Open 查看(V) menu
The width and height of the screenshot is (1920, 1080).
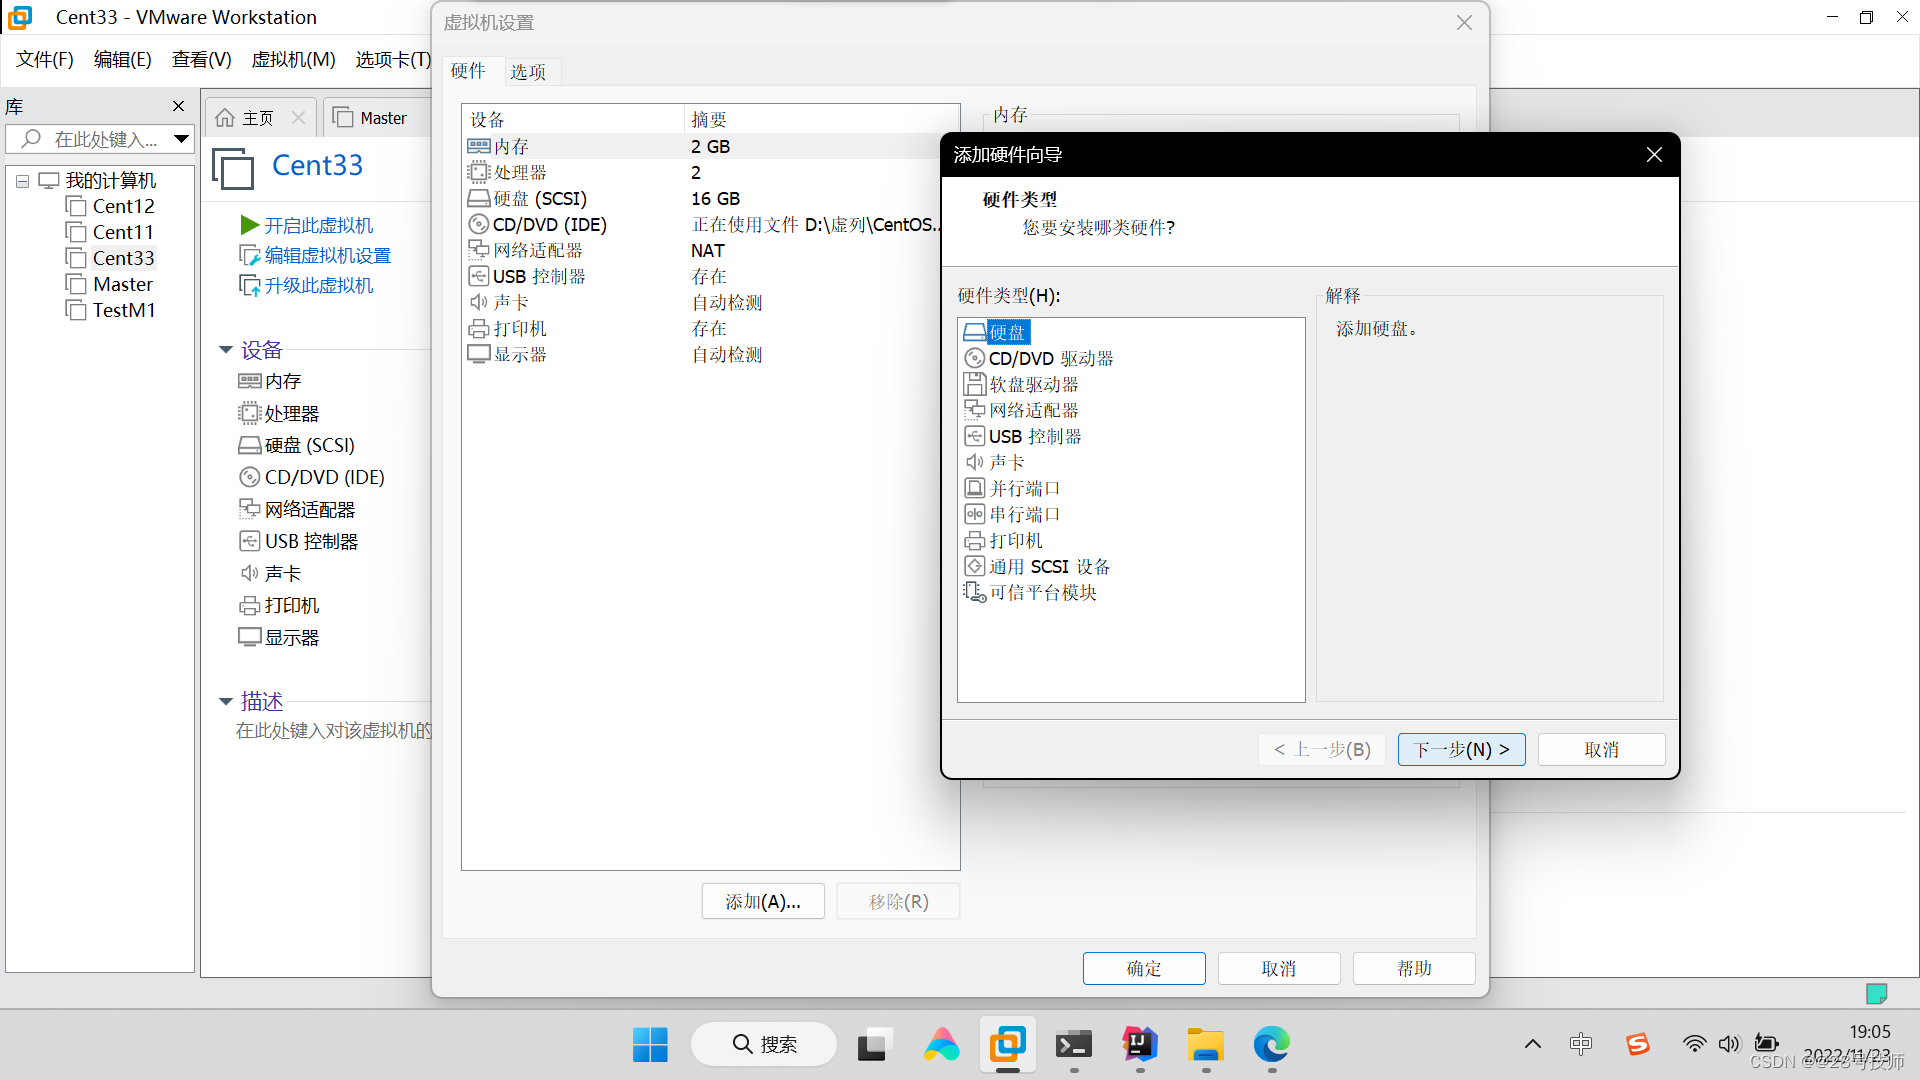(x=201, y=59)
